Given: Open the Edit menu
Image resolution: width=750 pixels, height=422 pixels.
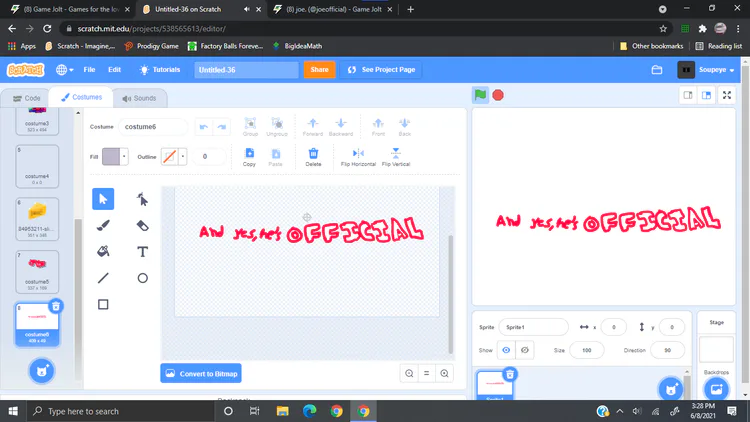Looking at the screenshot, I should [x=114, y=70].
